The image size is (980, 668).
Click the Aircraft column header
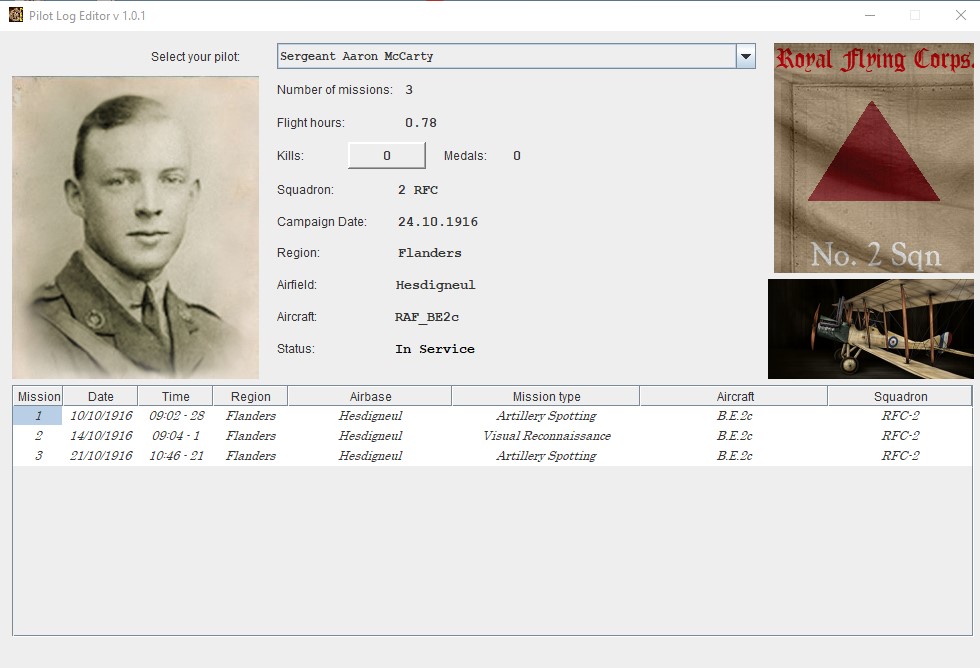tap(734, 396)
